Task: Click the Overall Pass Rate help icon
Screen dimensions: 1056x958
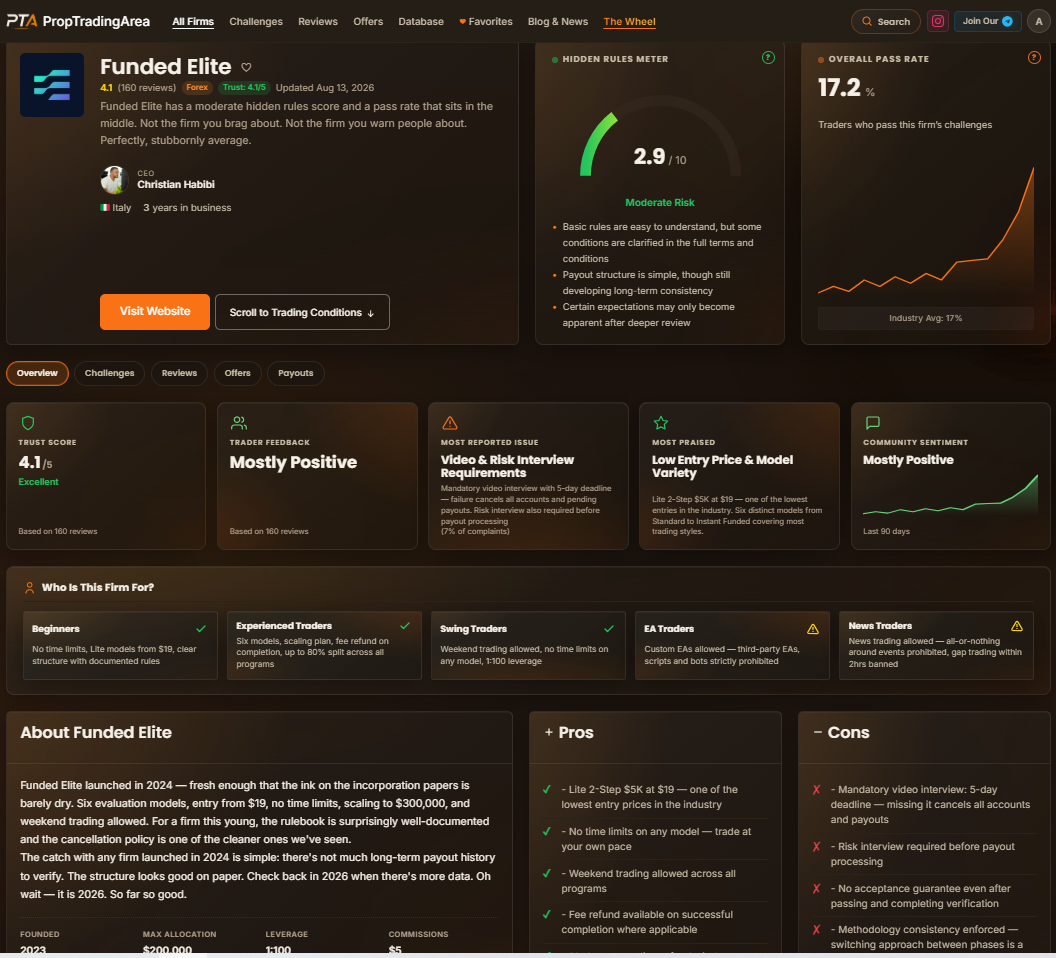Action: [x=1034, y=58]
